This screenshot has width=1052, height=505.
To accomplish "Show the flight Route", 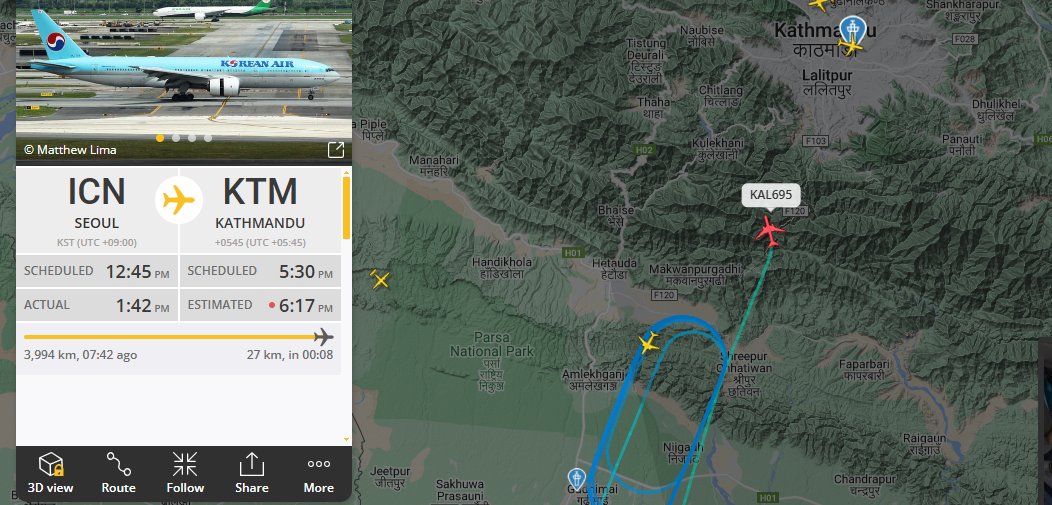I will (x=118, y=473).
